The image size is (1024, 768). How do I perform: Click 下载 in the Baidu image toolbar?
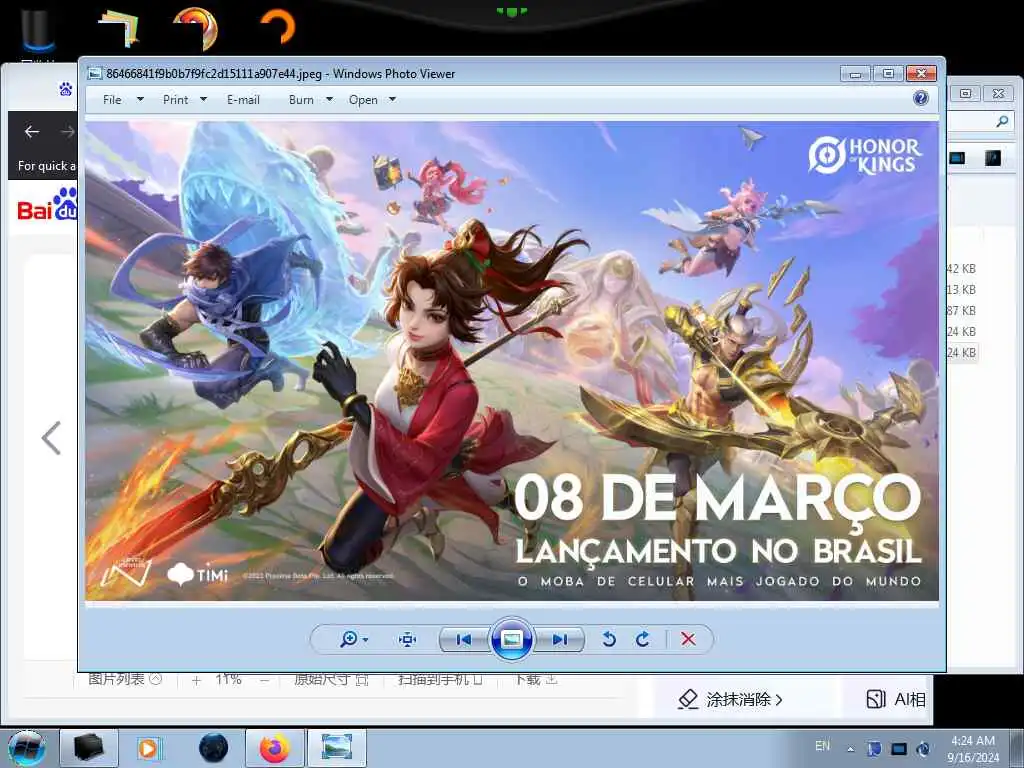(534, 679)
